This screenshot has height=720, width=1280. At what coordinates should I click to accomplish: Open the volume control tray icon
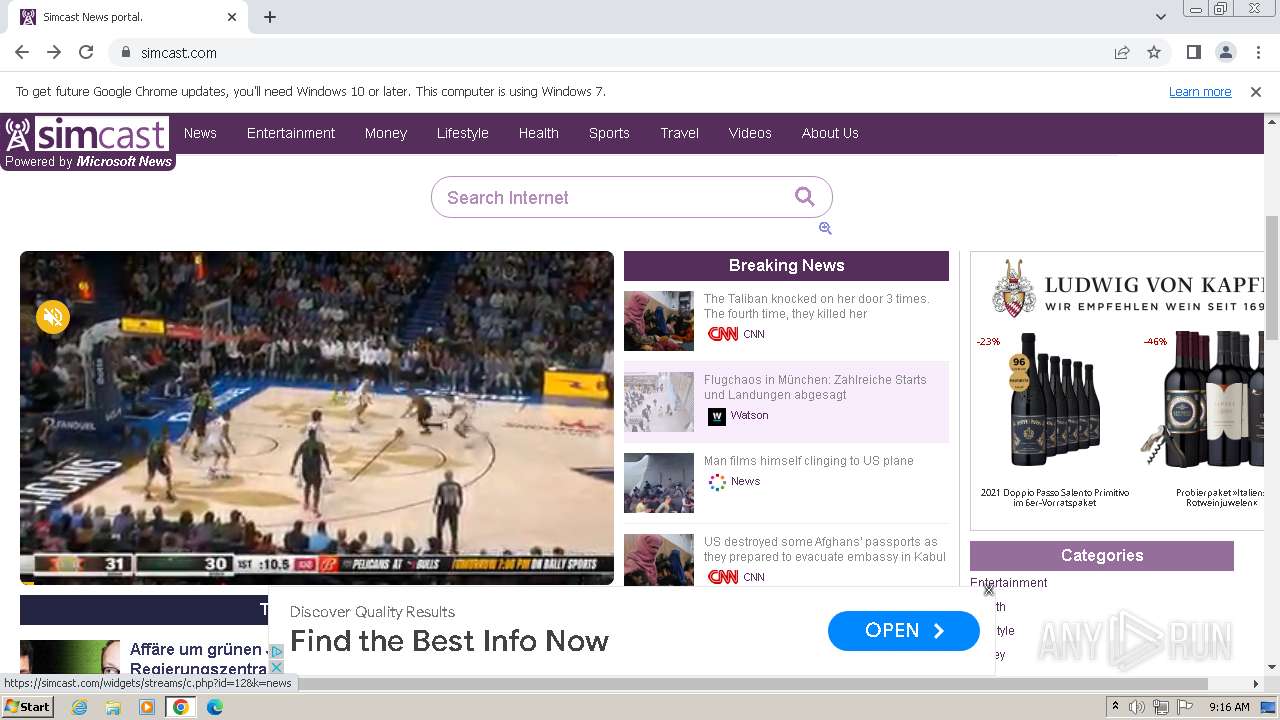pyautogui.click(x=1137, y=707)
